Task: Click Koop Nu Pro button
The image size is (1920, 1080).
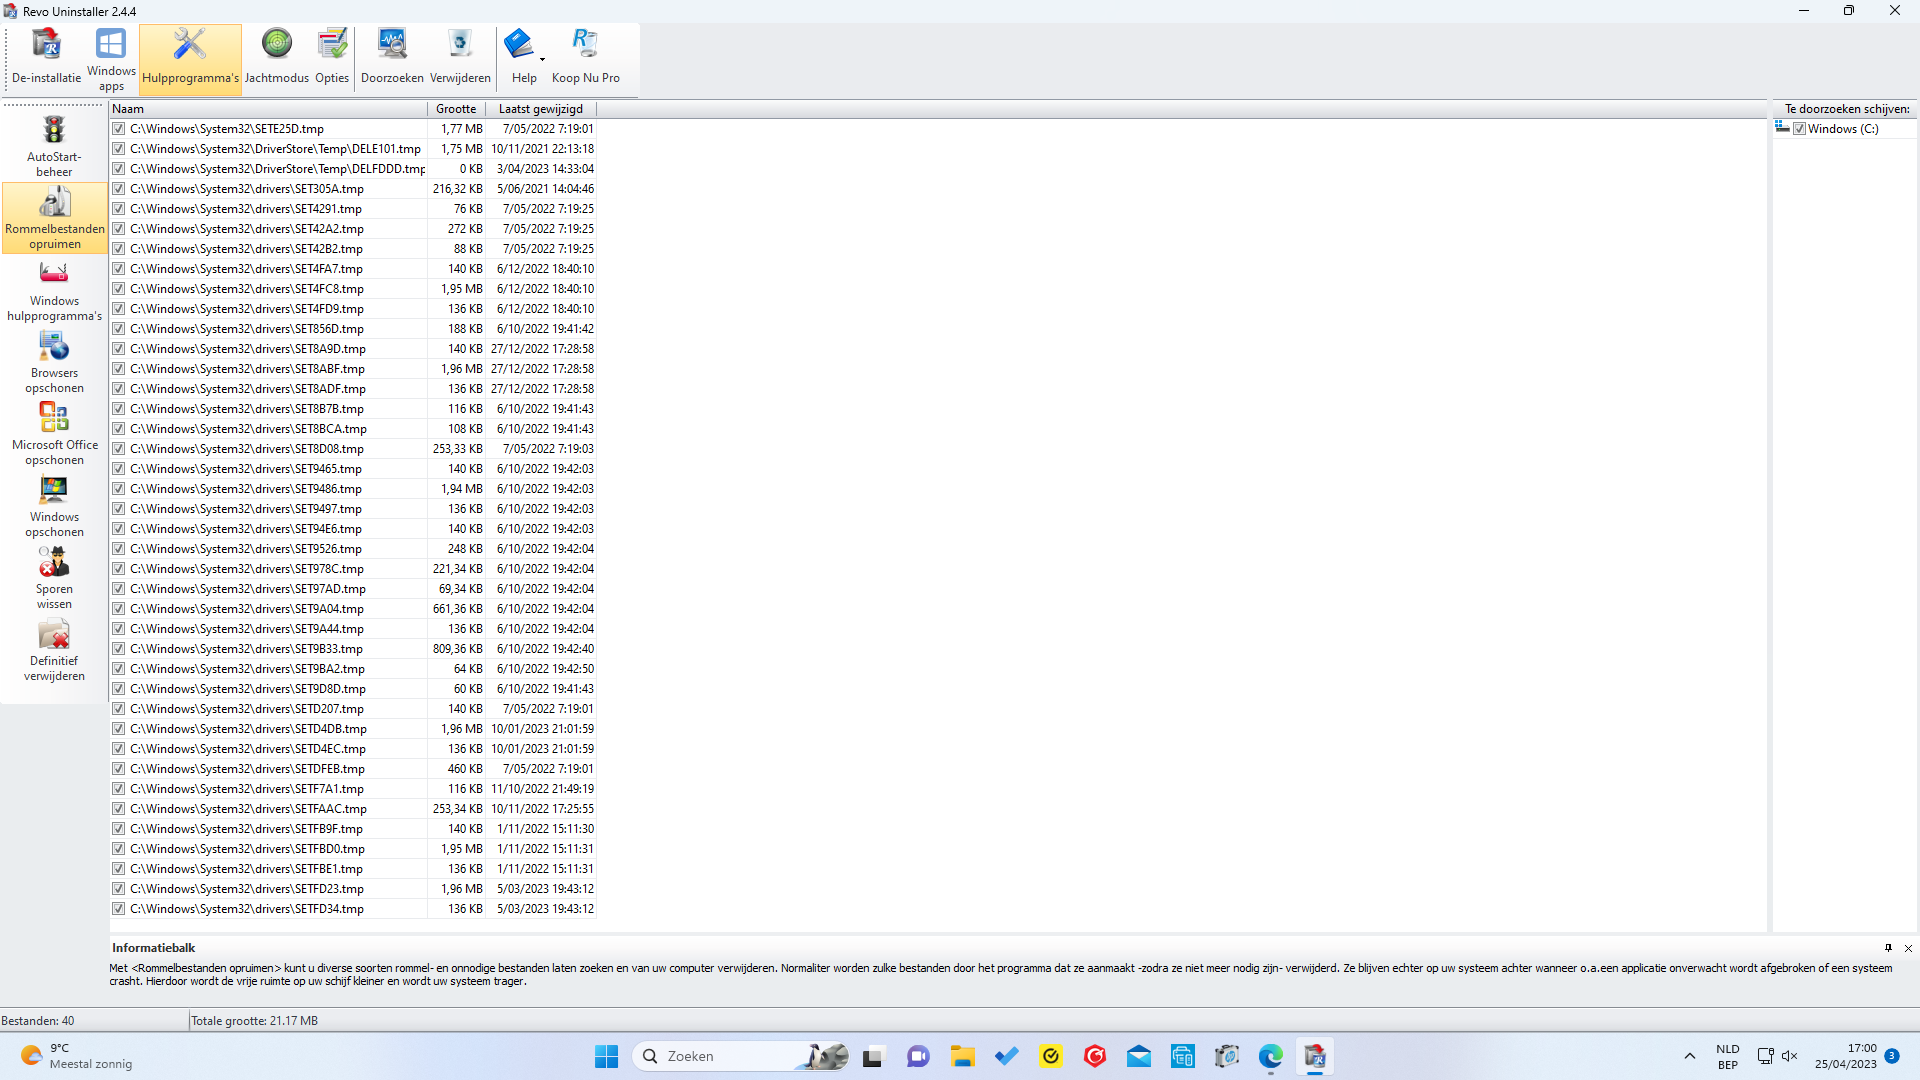Action: click(585, 57)
